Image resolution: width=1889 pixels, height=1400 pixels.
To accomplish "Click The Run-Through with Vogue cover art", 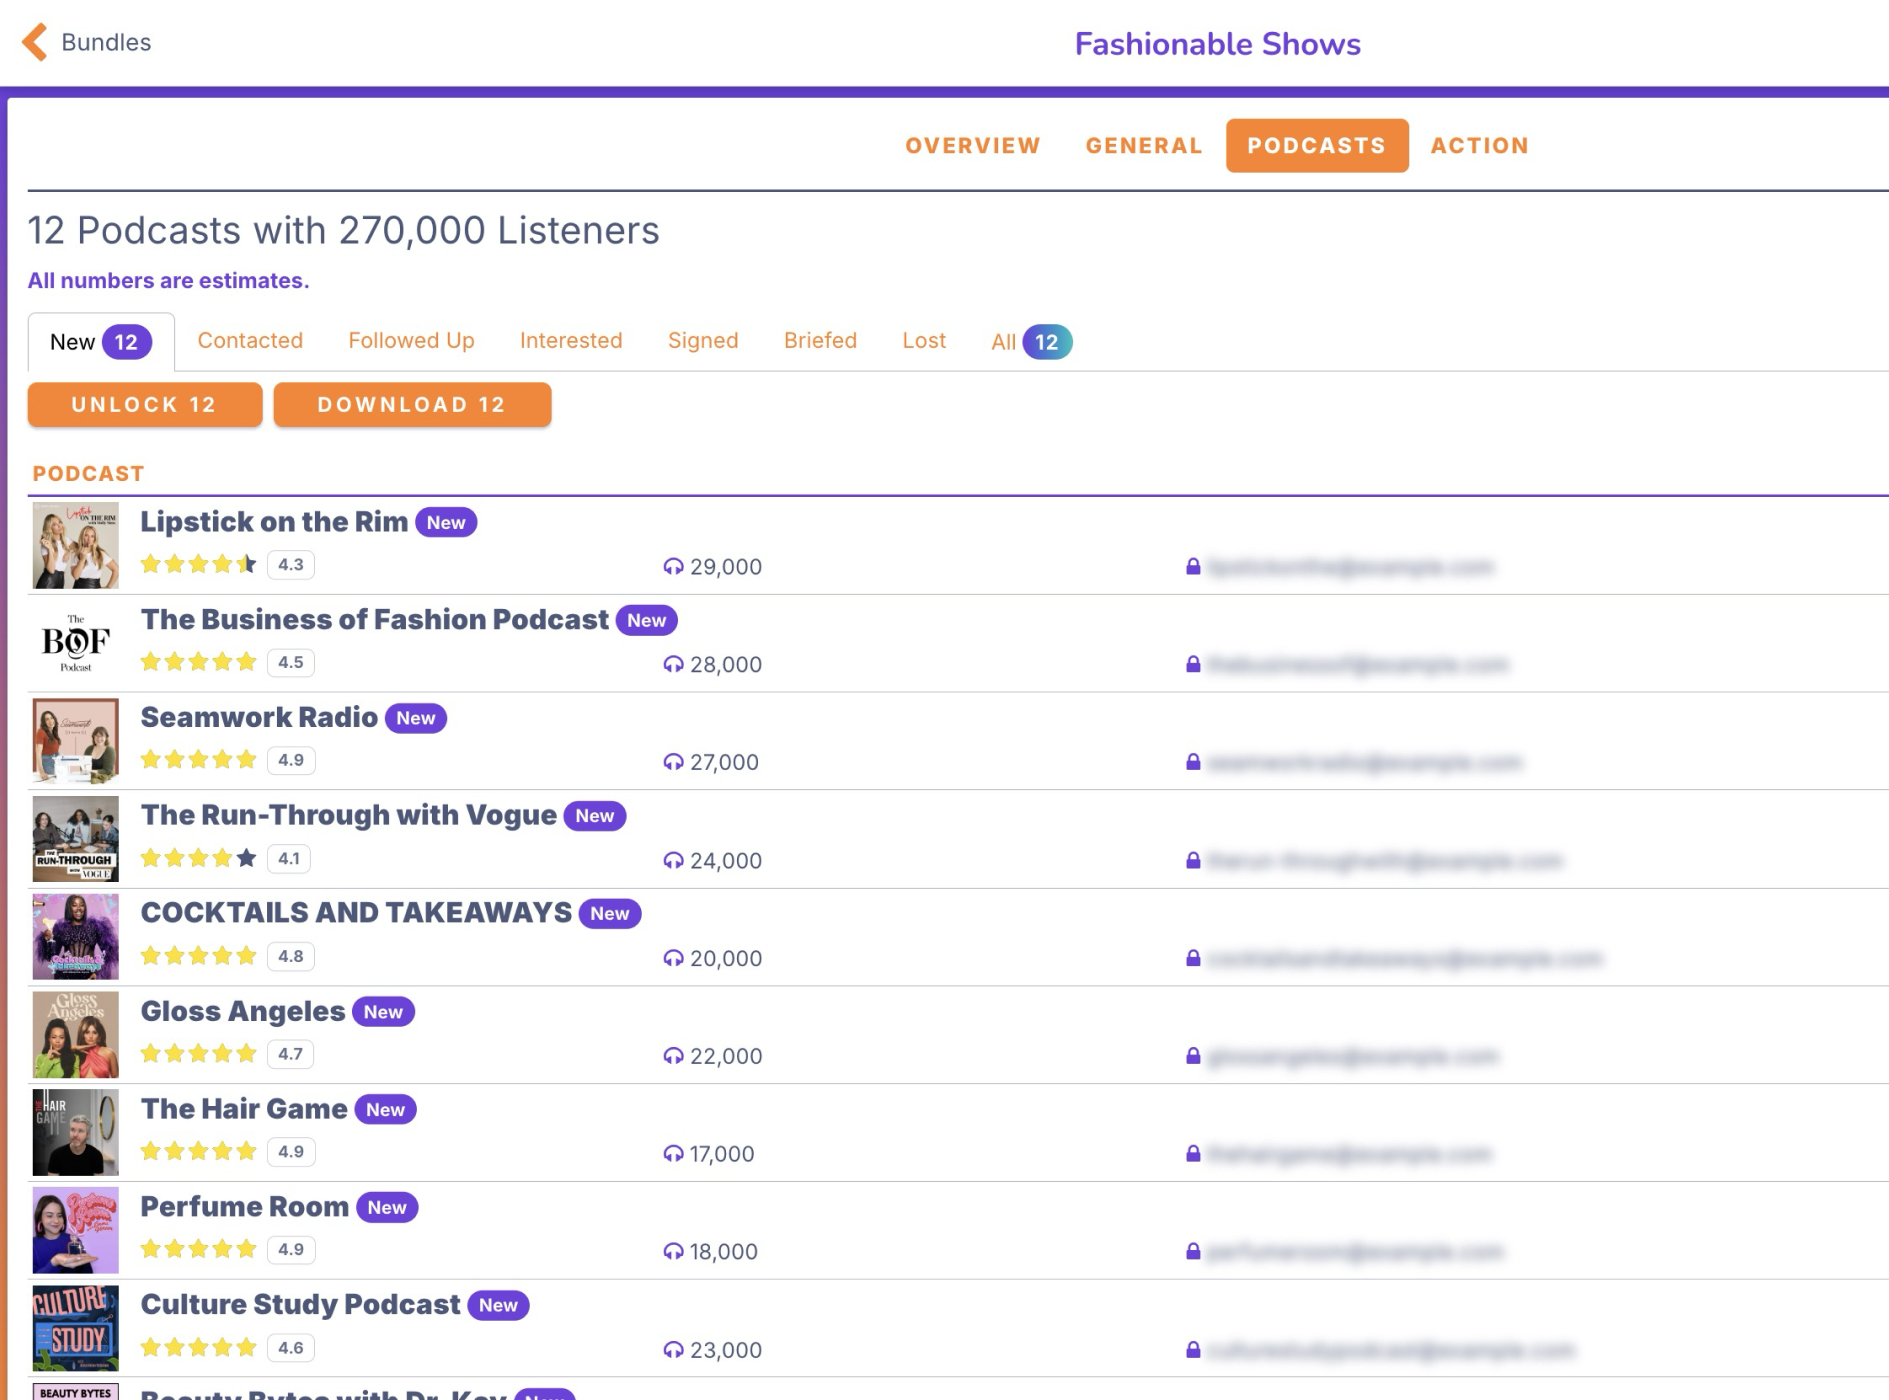I will (x=76, y=839).
